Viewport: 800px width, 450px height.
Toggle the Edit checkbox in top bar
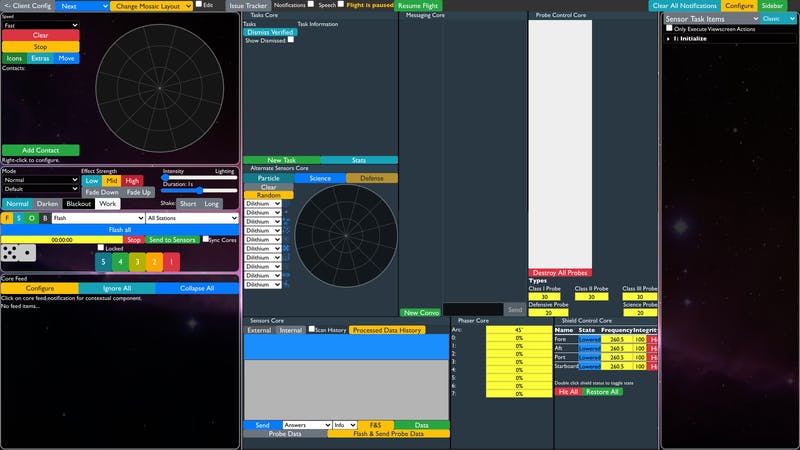(x=199, y=4)
